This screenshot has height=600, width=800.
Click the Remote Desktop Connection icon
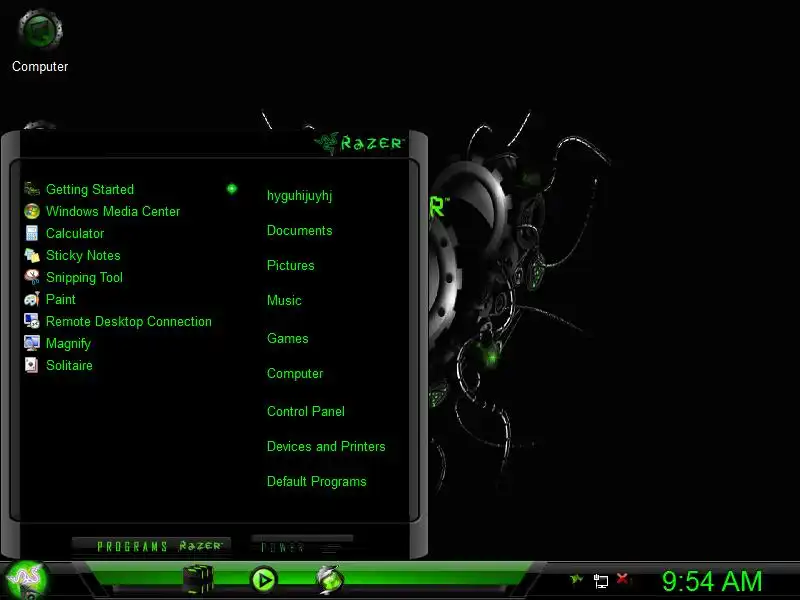32,321
